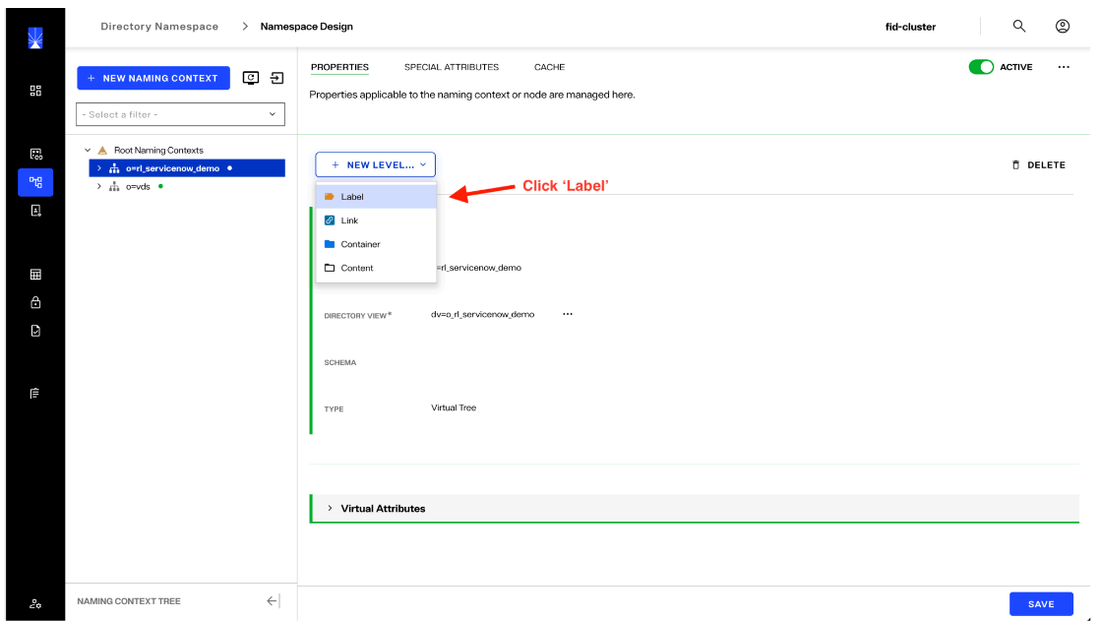Click the NAMING CONTEXT TREE footer label

pos(129,601)
